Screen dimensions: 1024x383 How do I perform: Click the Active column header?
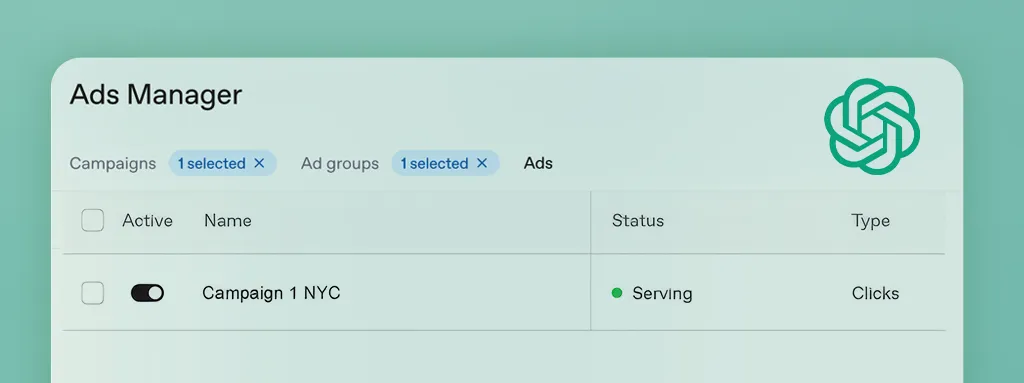pyautogui.click(x=148, y=221)
